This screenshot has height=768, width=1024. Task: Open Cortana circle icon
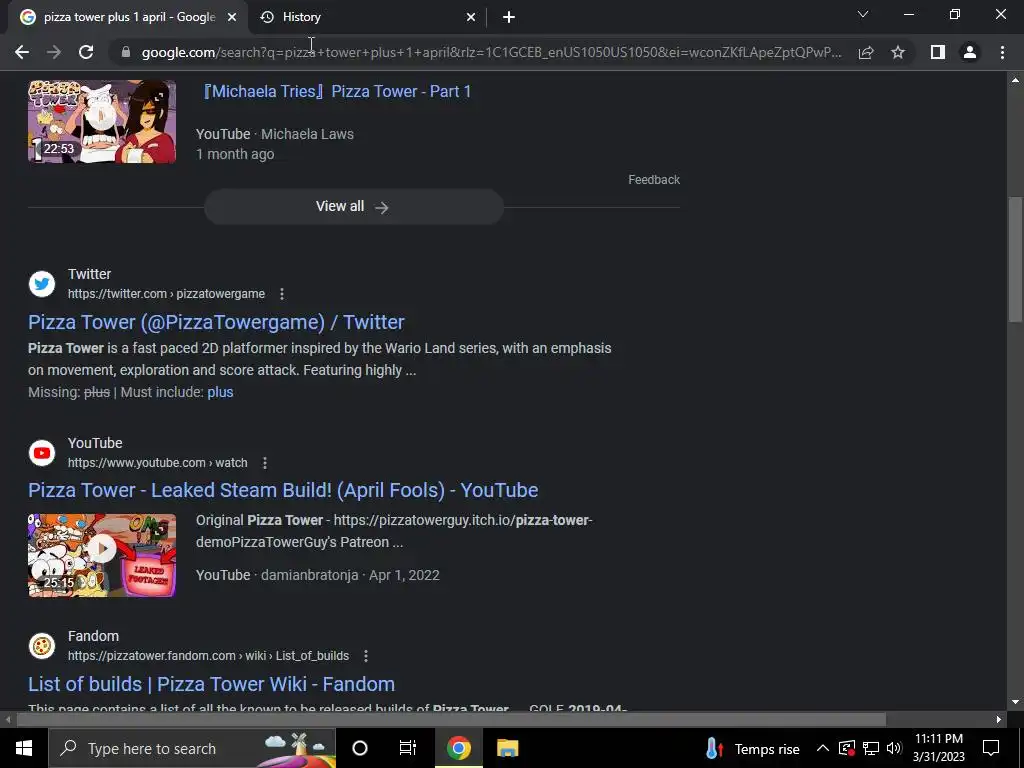(360, 748)
